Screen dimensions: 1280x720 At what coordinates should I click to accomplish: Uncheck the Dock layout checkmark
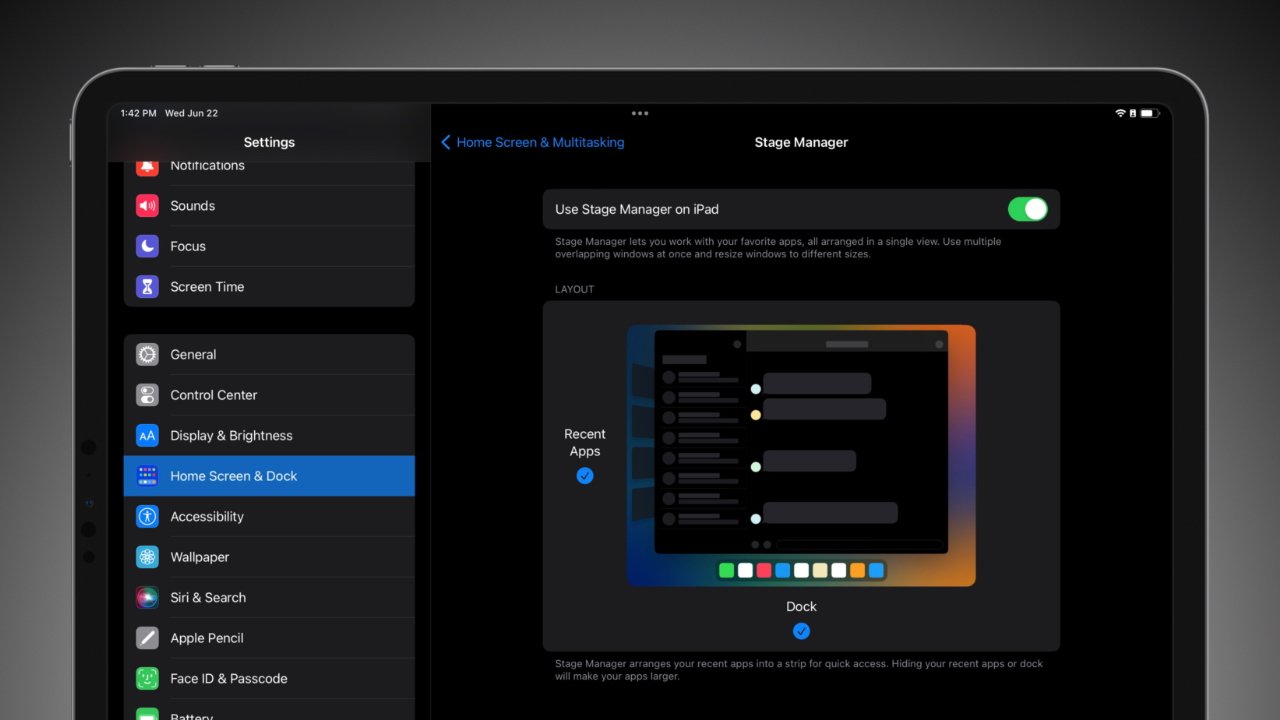click(x=801, y=631)
